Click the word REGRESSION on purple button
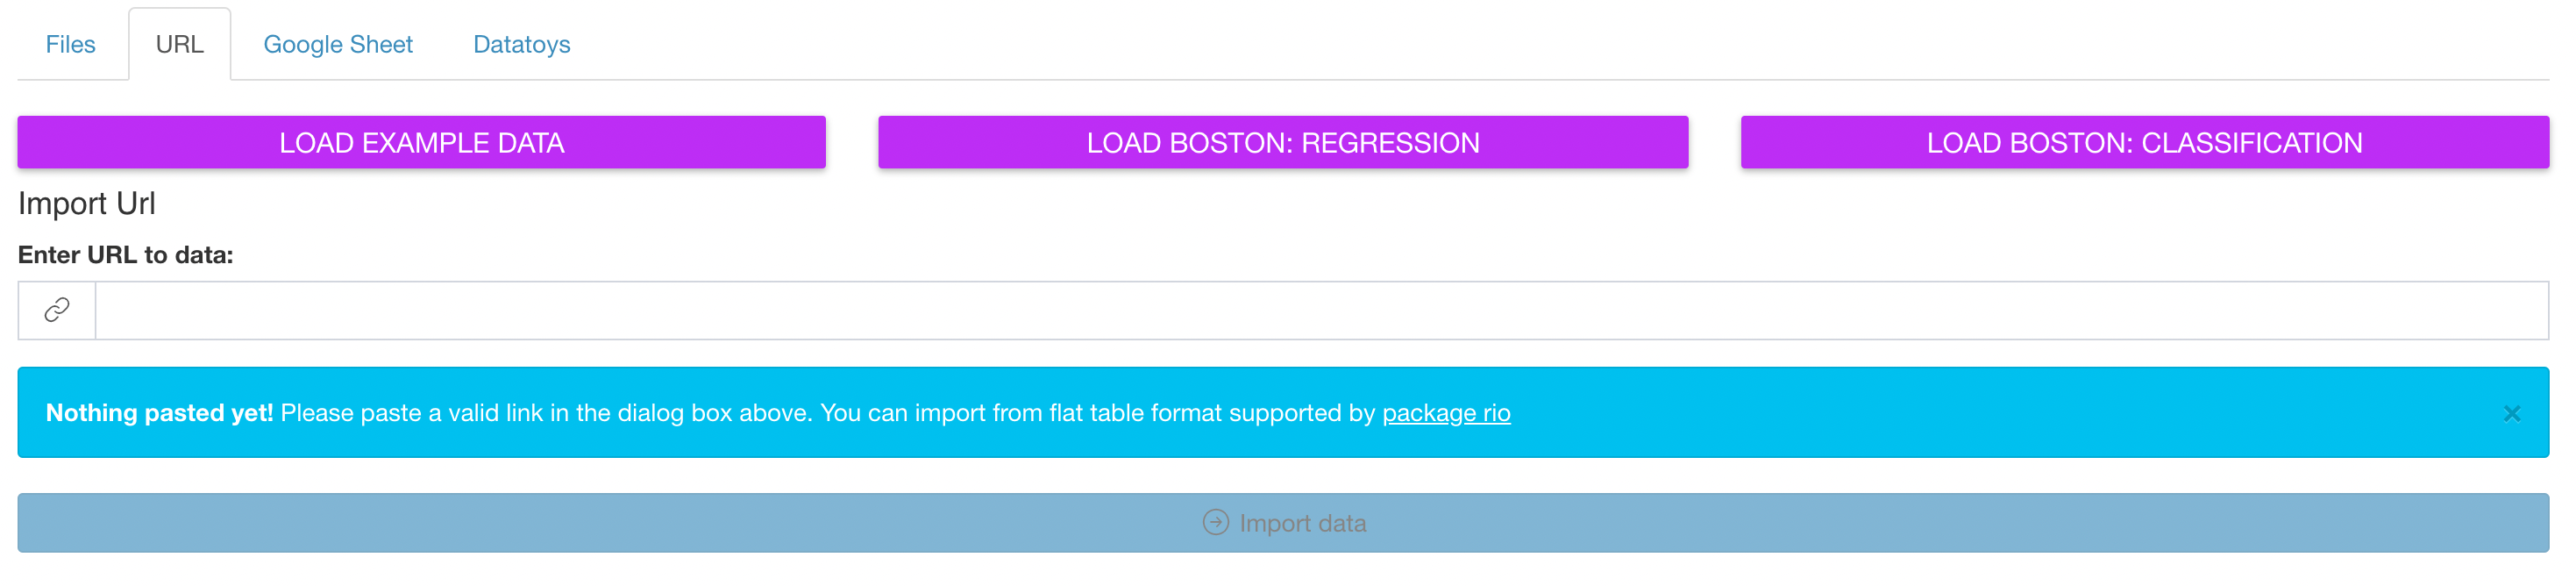 coord(1390,143)
